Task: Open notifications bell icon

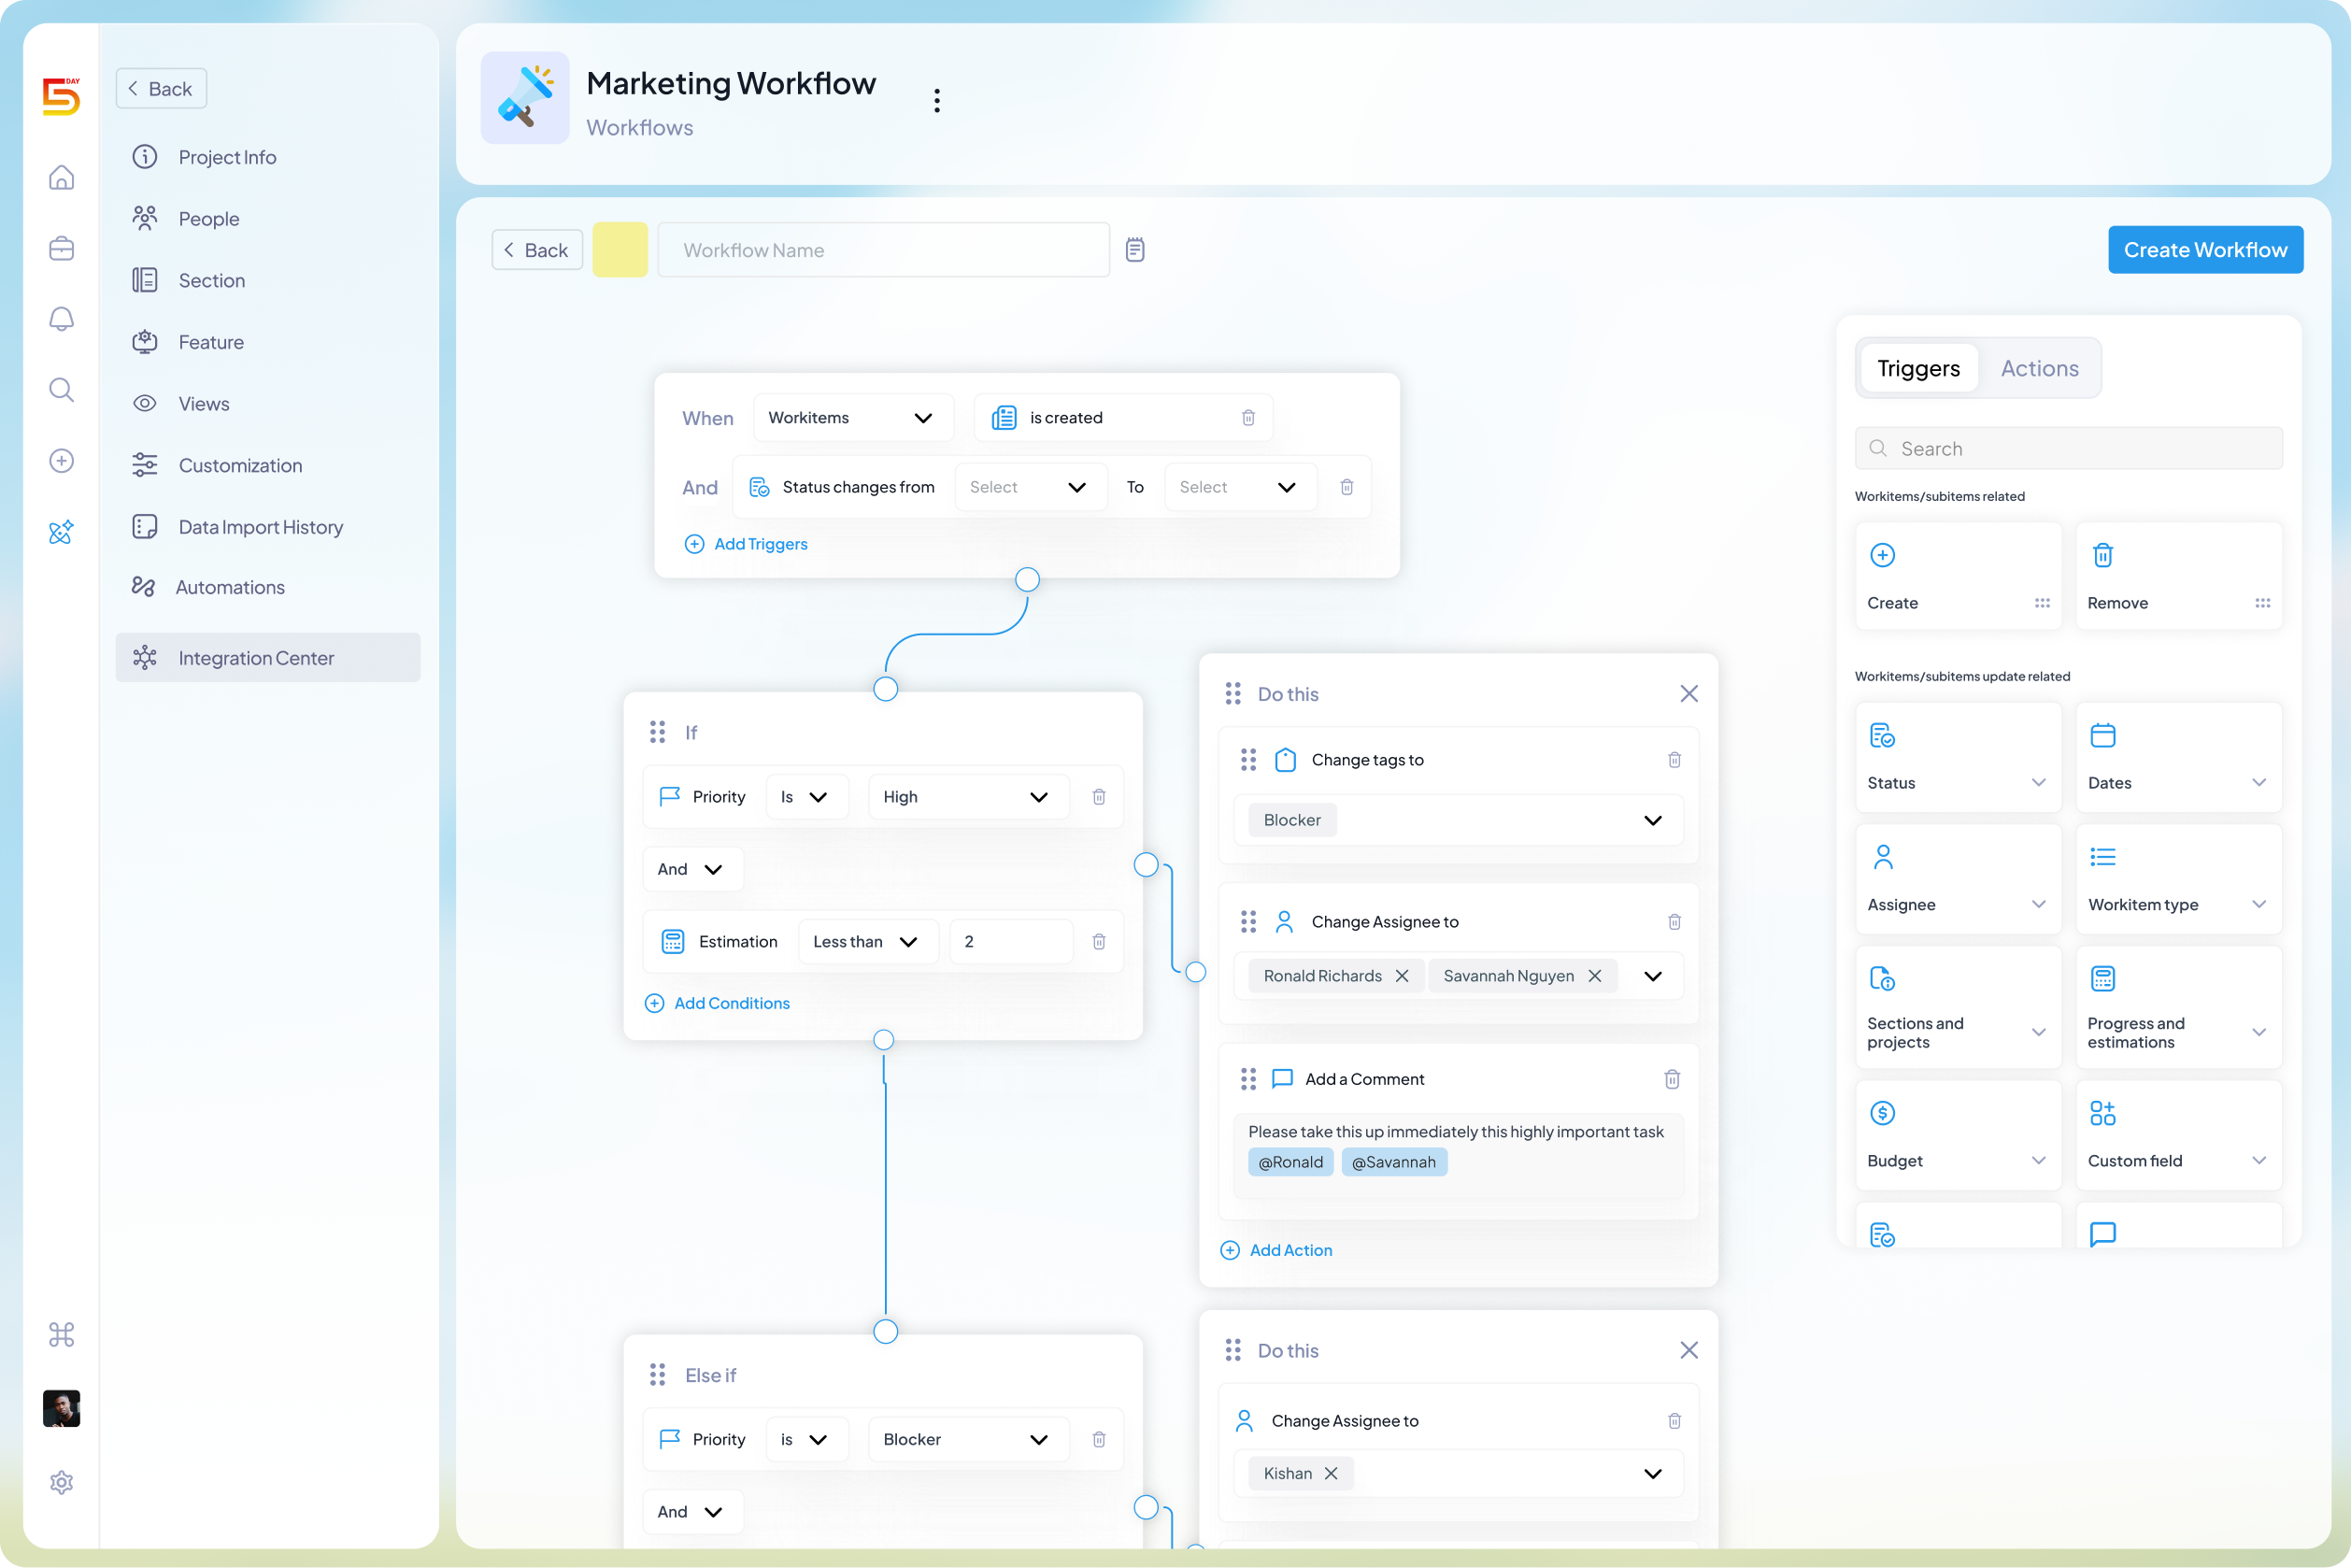Action: (x=61, y=319)
